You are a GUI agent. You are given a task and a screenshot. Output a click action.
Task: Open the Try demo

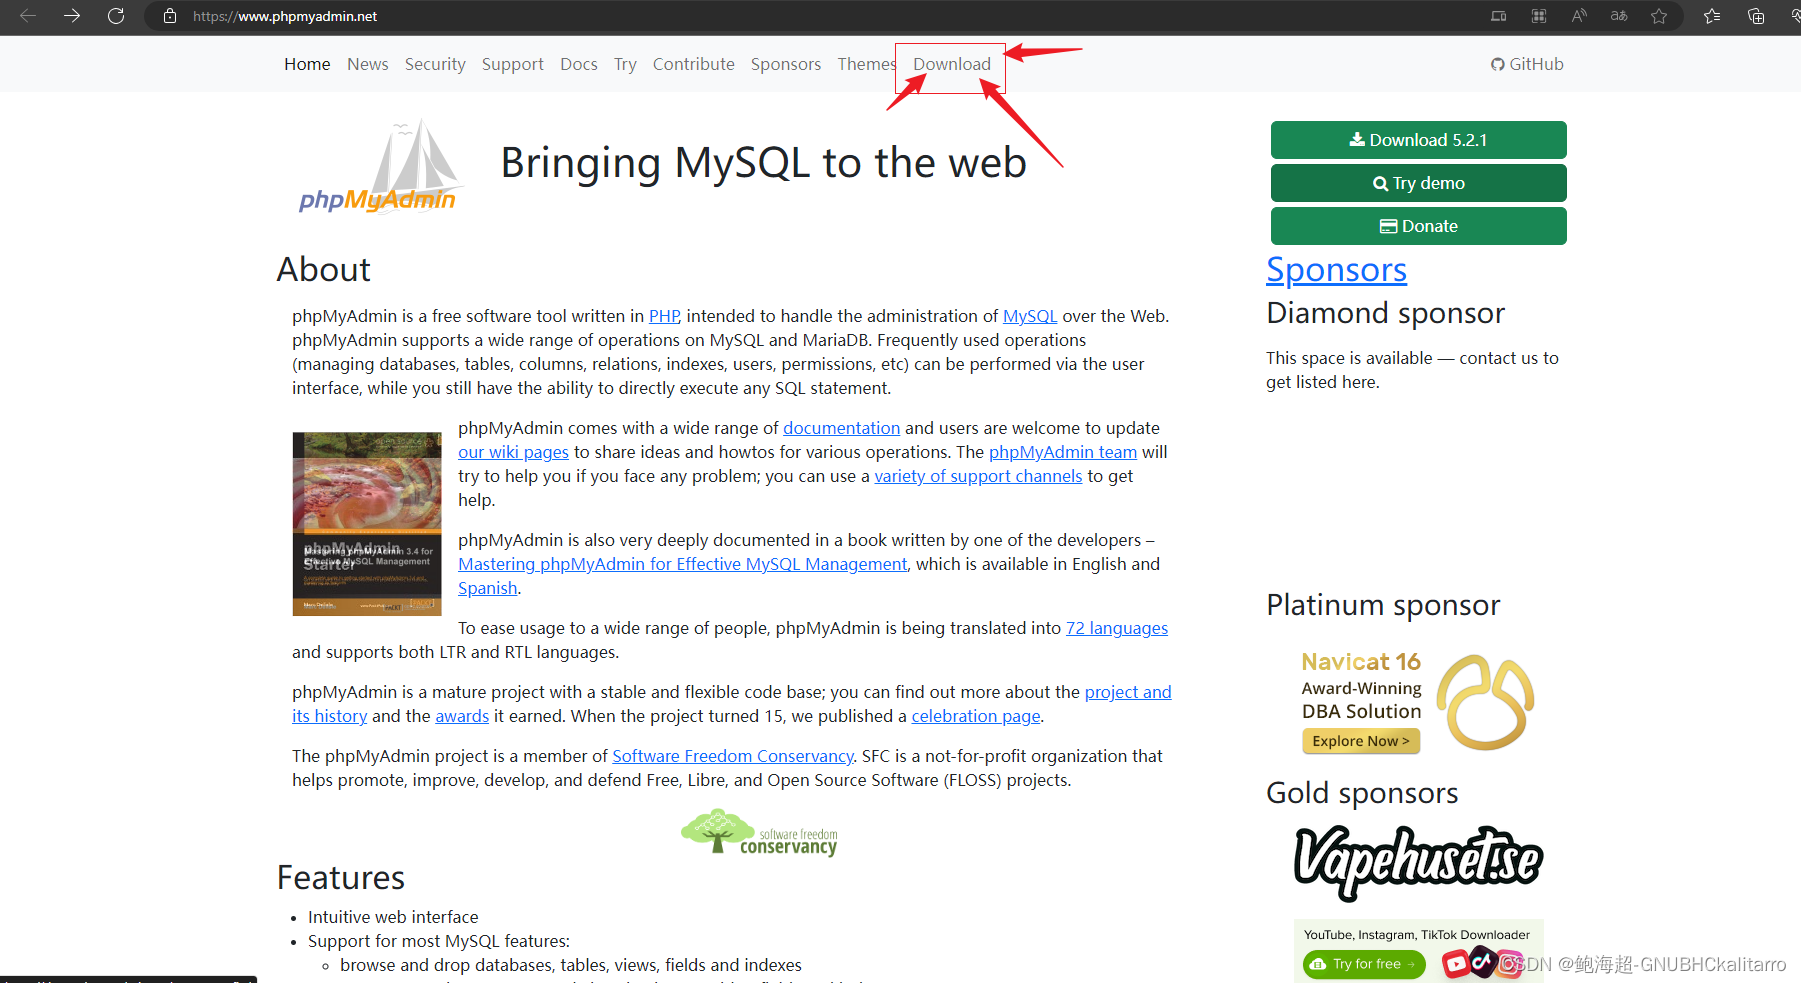[1418, 182]
